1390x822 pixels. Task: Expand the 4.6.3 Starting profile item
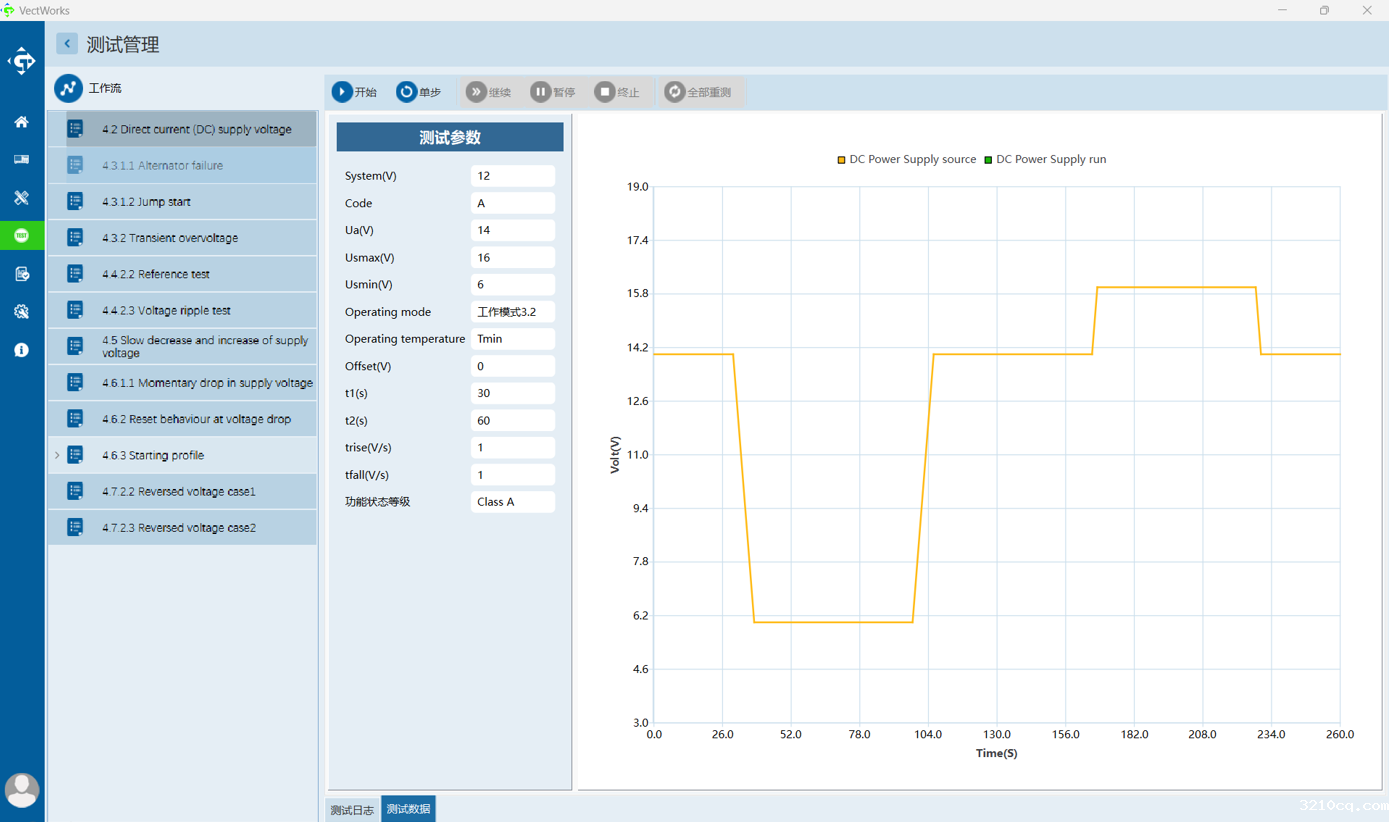coord(57,456)
